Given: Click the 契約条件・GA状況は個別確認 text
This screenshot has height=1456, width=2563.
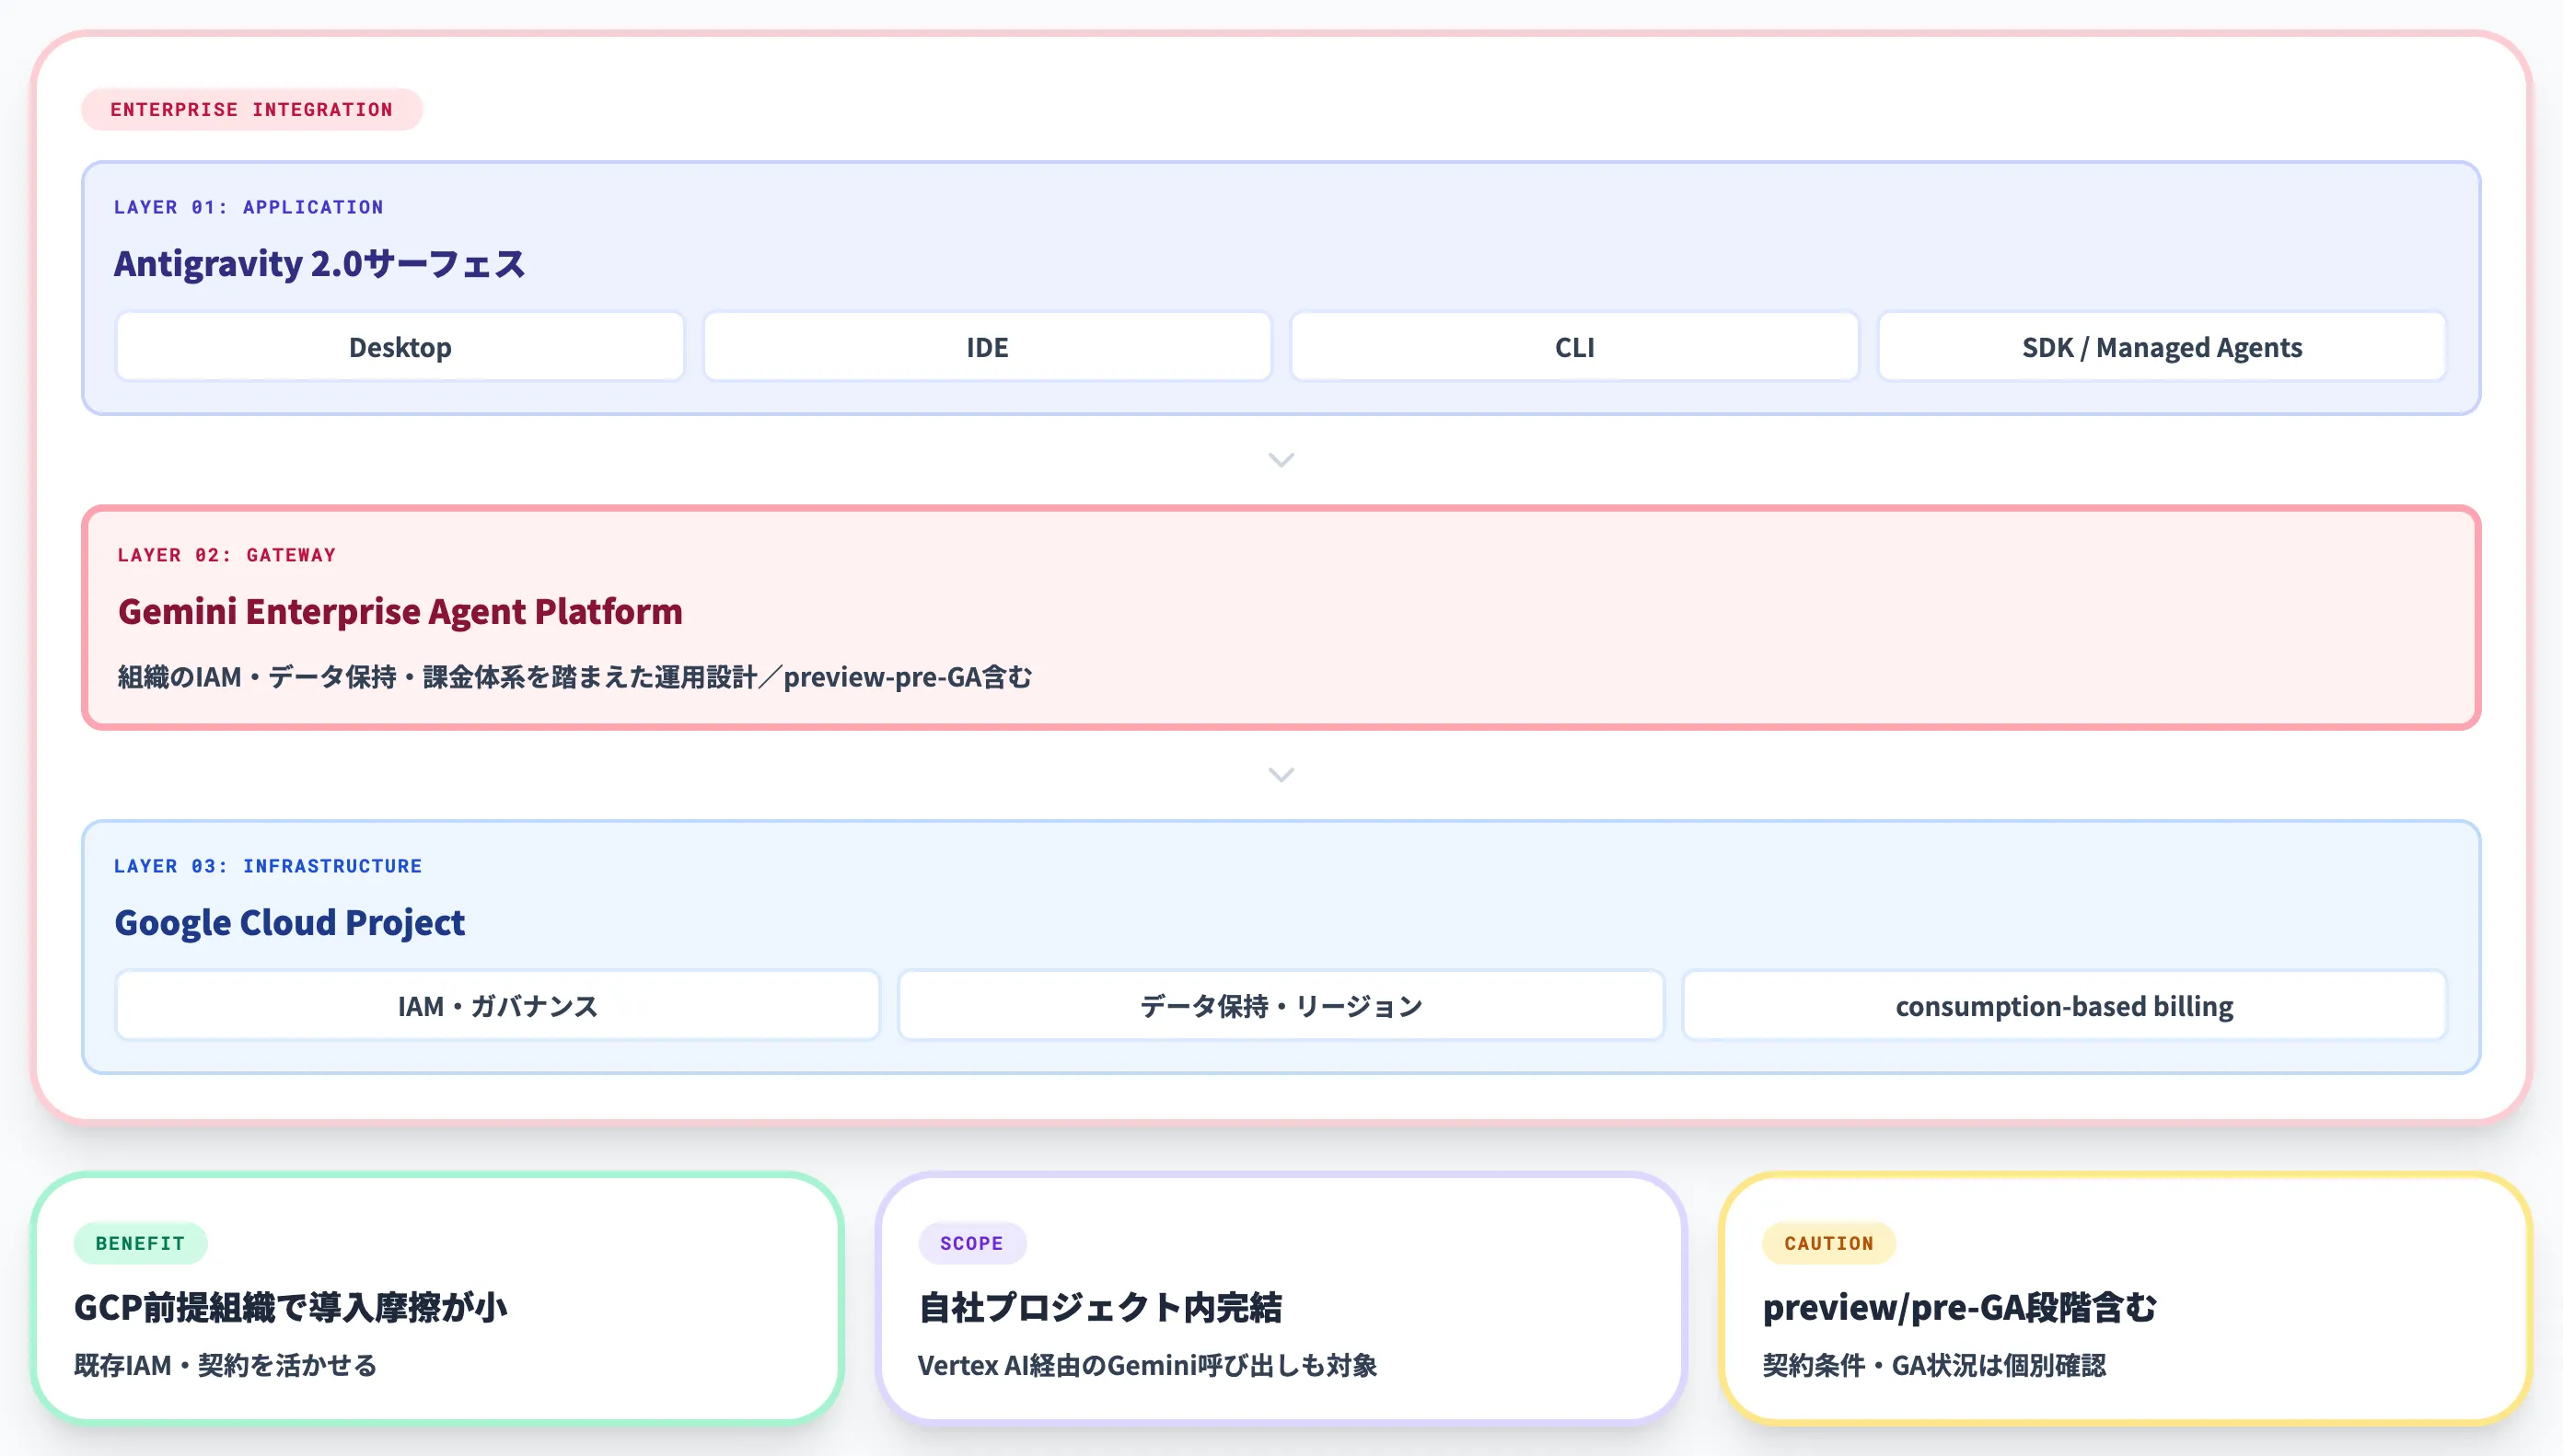Looking at the screenshot, I should pos(1933,1365).
